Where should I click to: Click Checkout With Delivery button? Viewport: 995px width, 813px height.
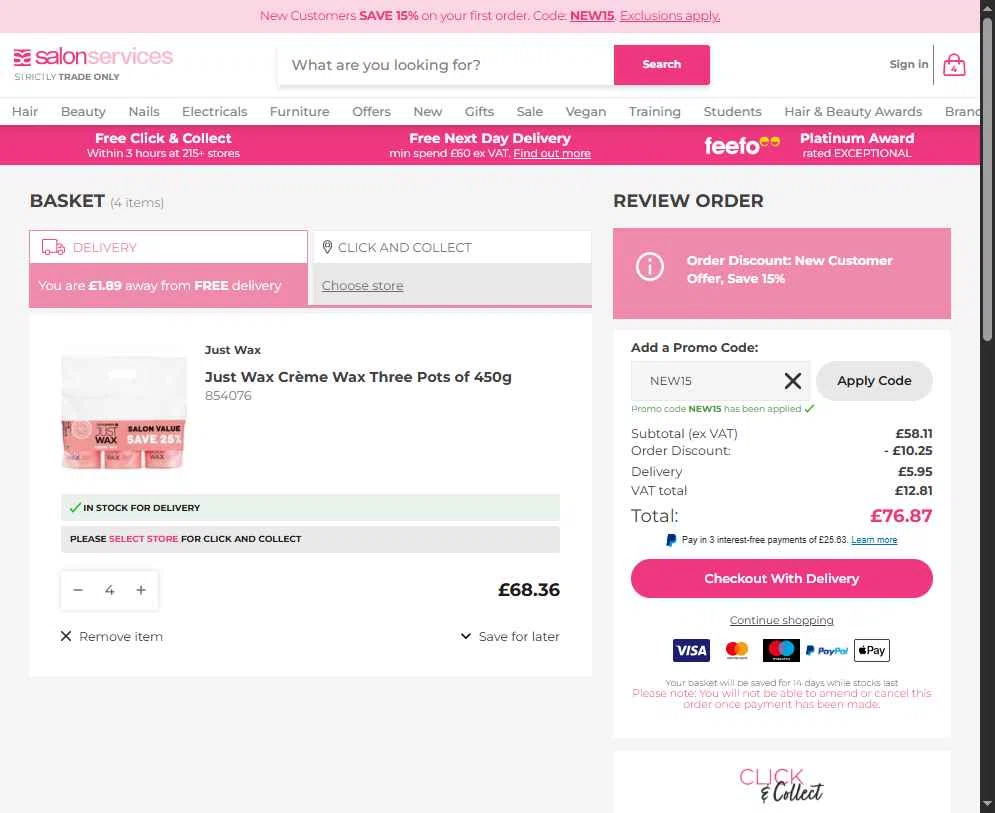(782, 578)
